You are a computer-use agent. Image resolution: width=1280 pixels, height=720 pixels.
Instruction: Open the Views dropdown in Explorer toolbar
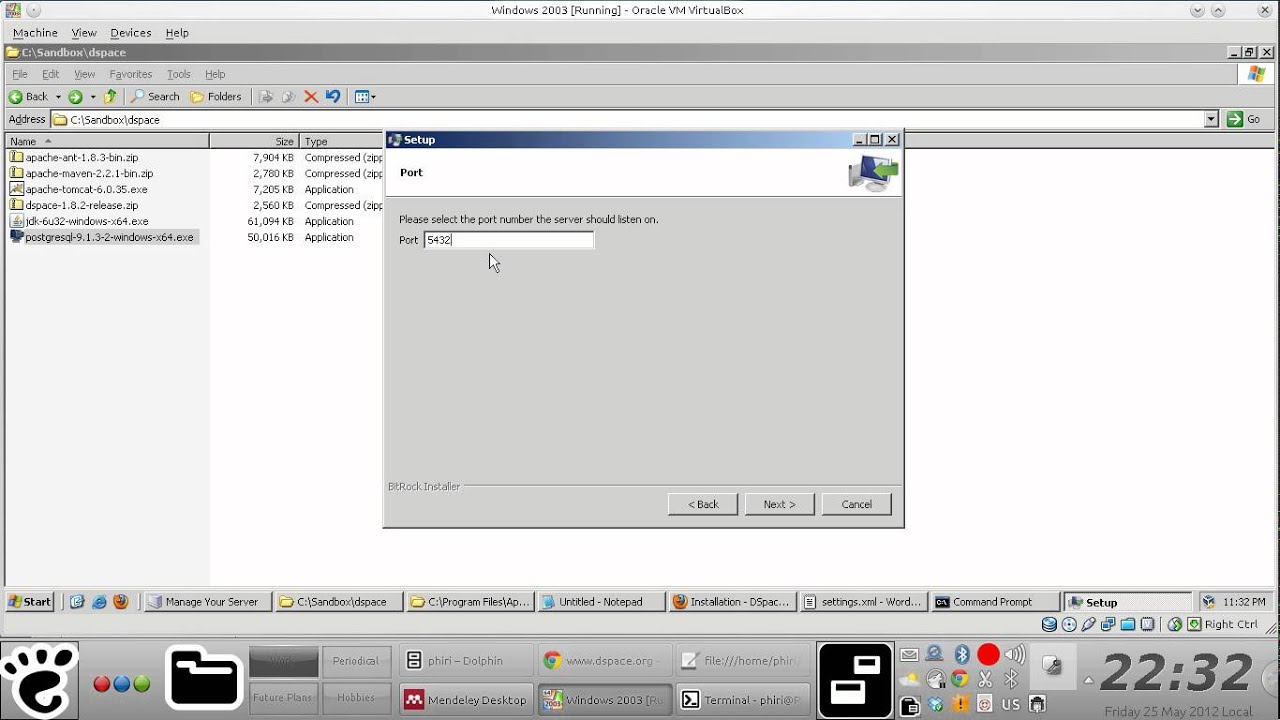(x=365, y=97)
